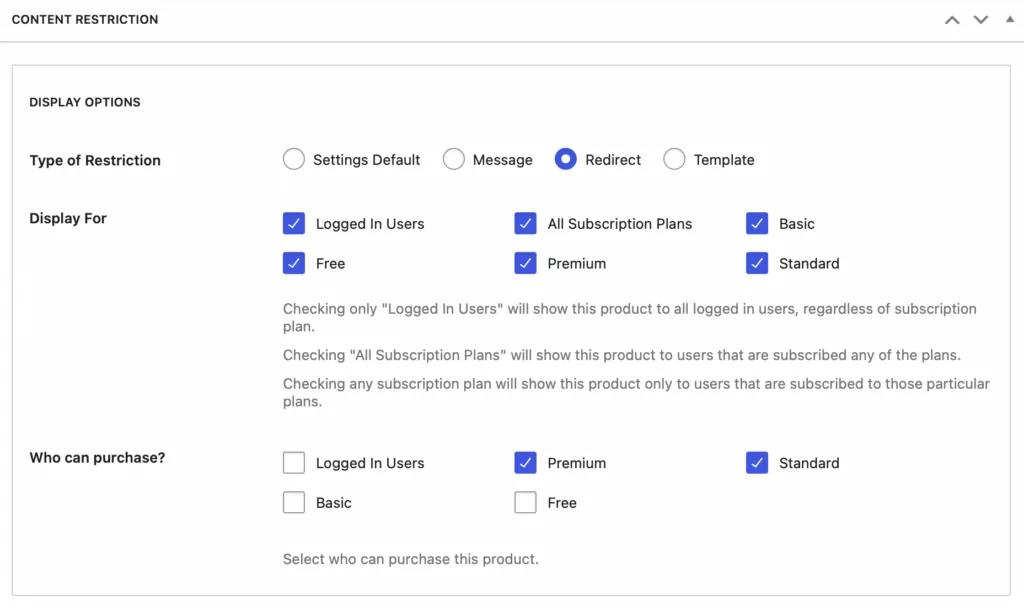
Task: Uncheck Premium under Who can purchase
Action: click(525, 463)
